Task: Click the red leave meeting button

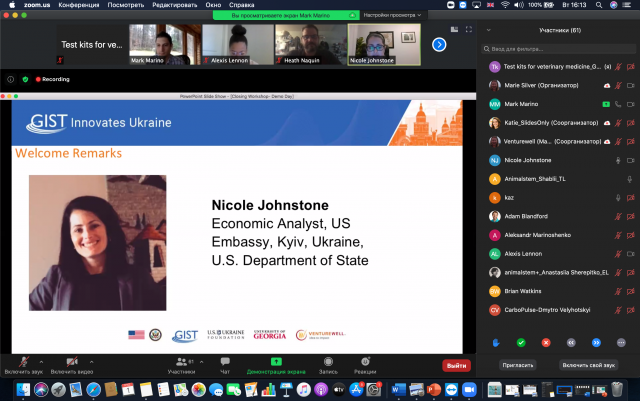Action: [456, 365]
